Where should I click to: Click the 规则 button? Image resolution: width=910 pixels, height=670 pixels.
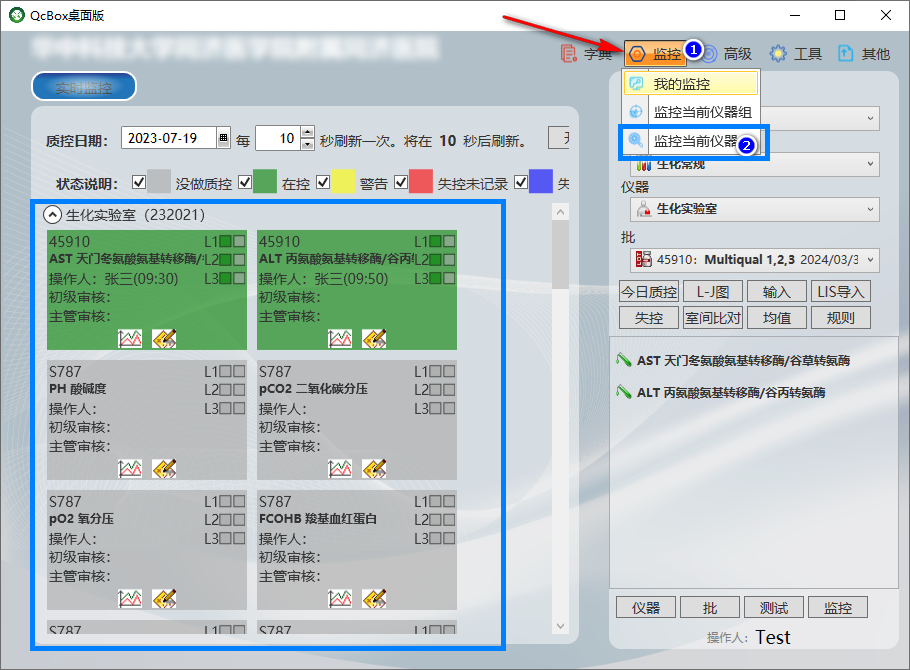(841, 318)
